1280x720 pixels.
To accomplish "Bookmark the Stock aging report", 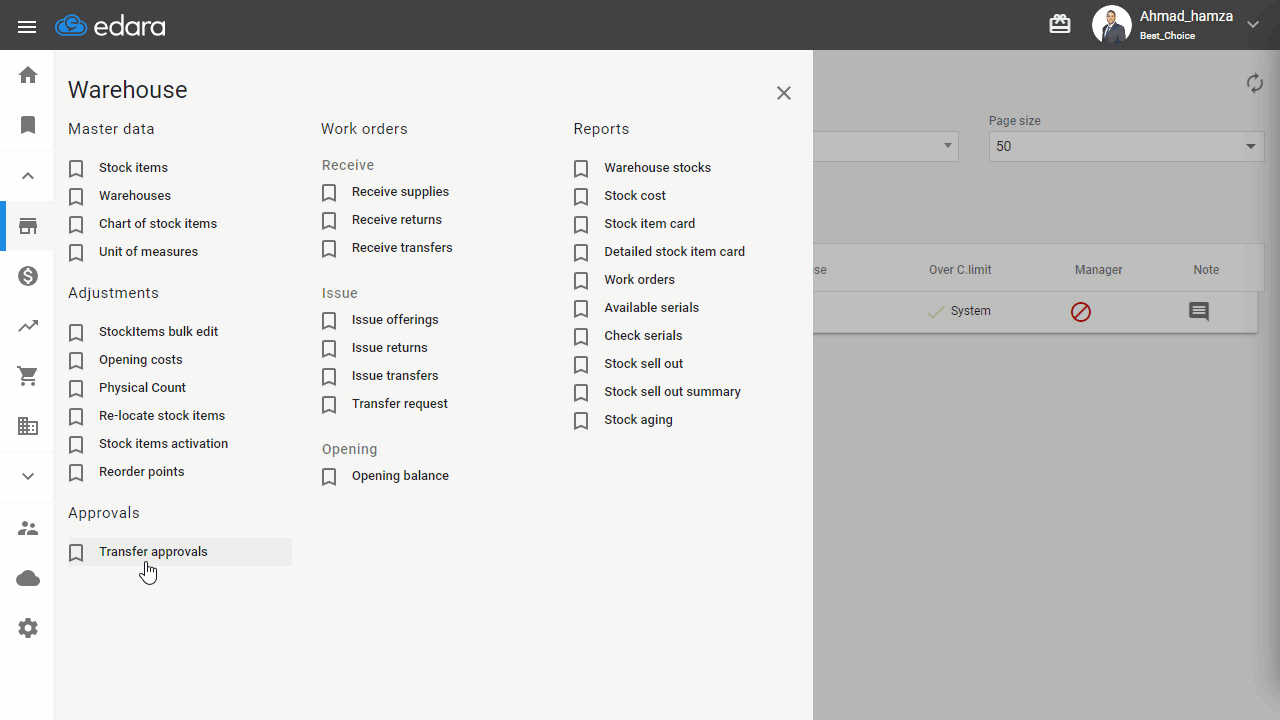I will coord(581,421).
